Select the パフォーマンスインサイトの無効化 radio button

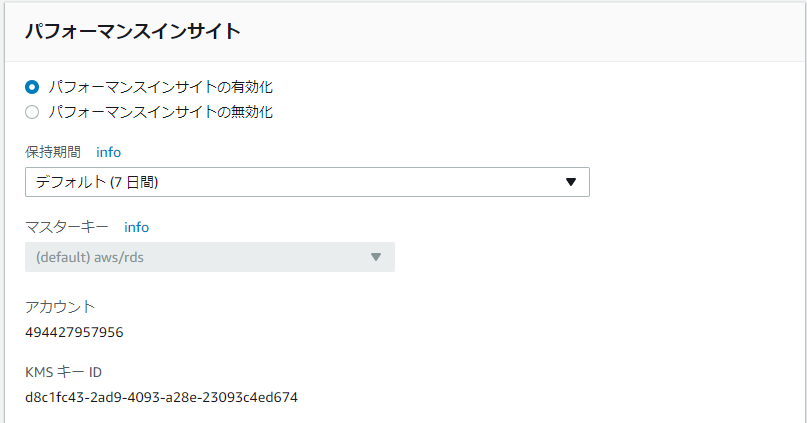pyautogui.click(x=32, y=112)
